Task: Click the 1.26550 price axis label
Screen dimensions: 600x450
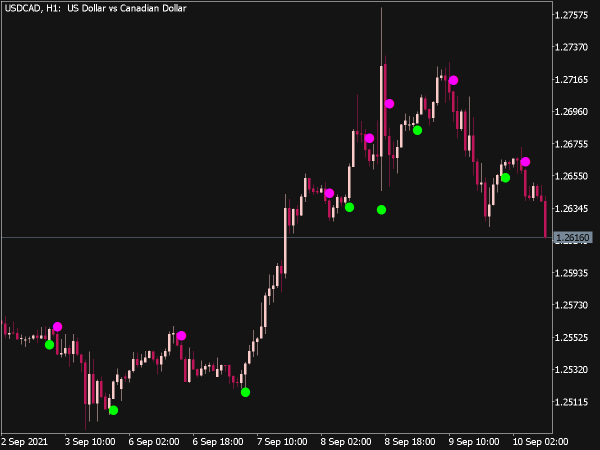Action: [x=571, y=176]
